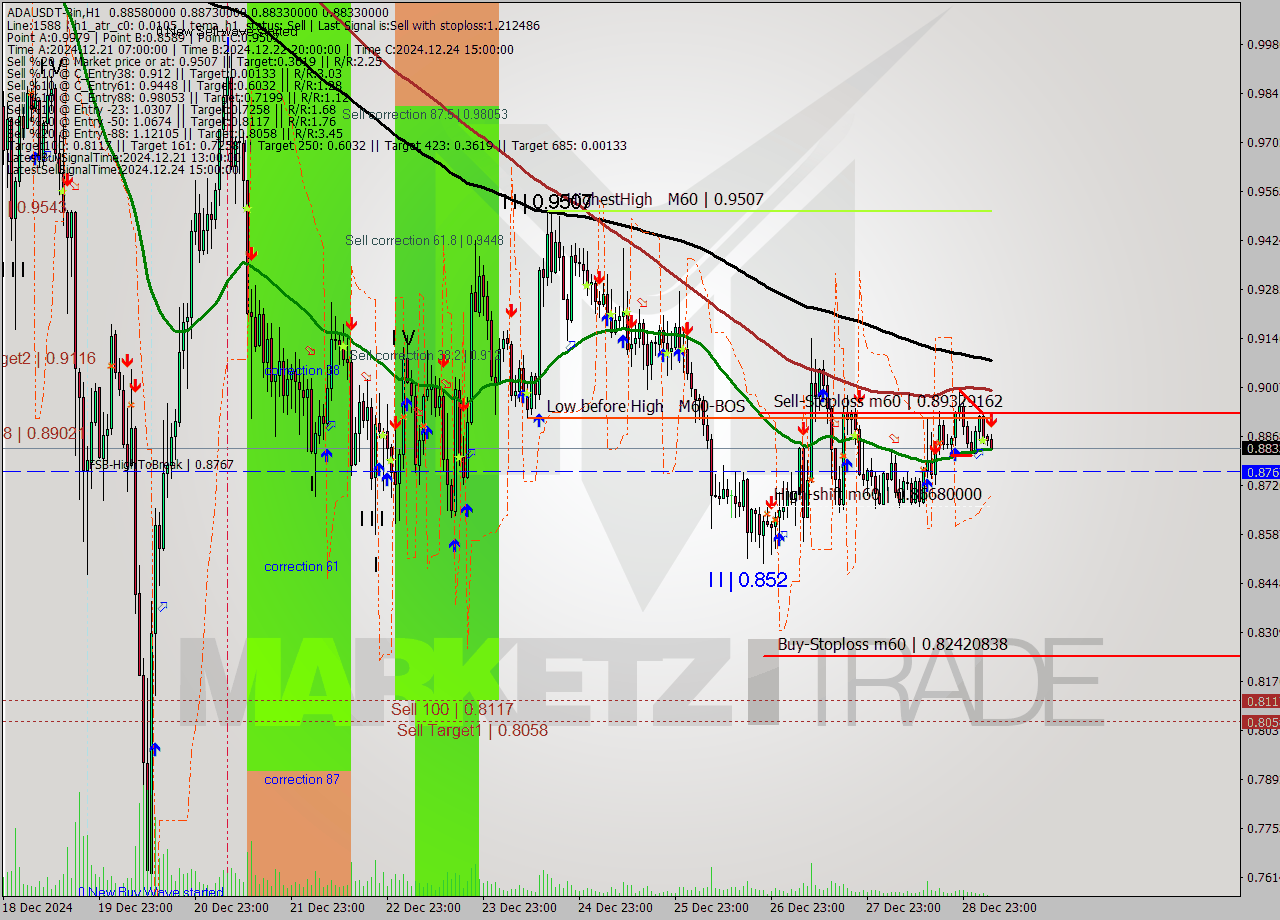The width and height of the screenshot is (1280, 920).
Task: Click the 'Low before High M60-BOS' label
Action: 645,406
